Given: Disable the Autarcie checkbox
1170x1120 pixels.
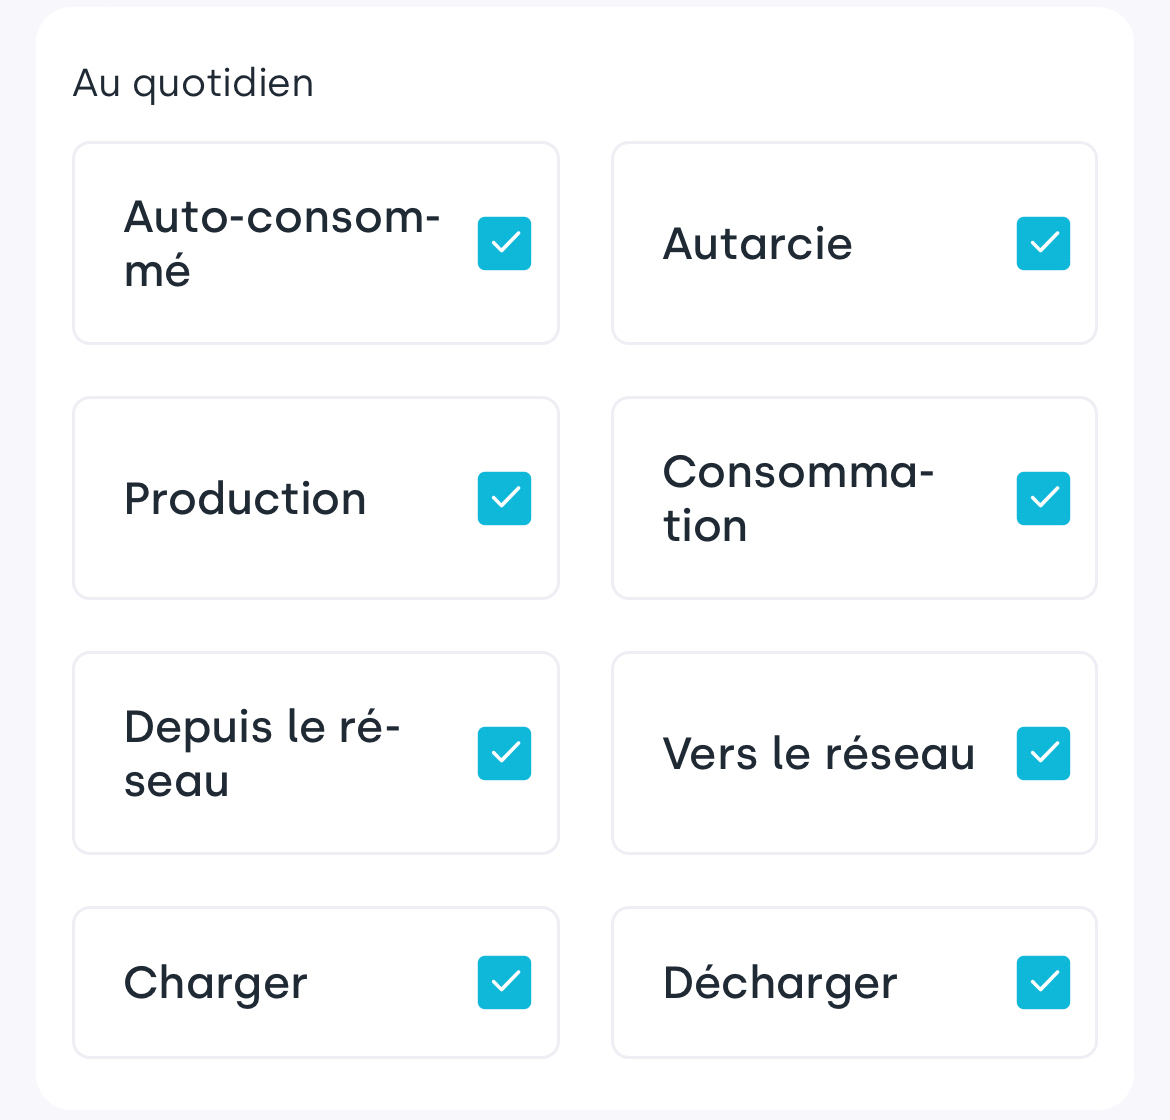Looking at the screenshot, I should coord(1043,243).
